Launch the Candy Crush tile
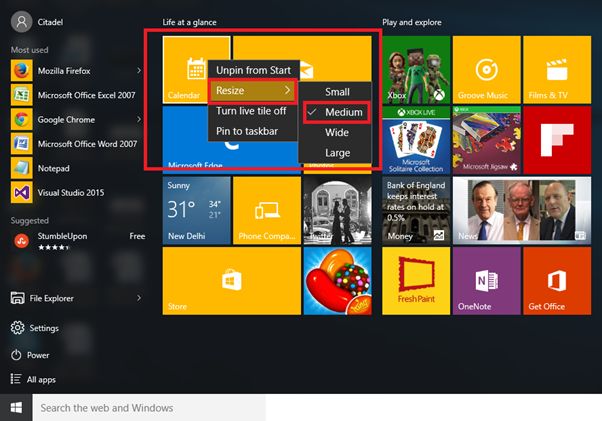The height and width of the screenshot is (421, 602). [337, 281]
